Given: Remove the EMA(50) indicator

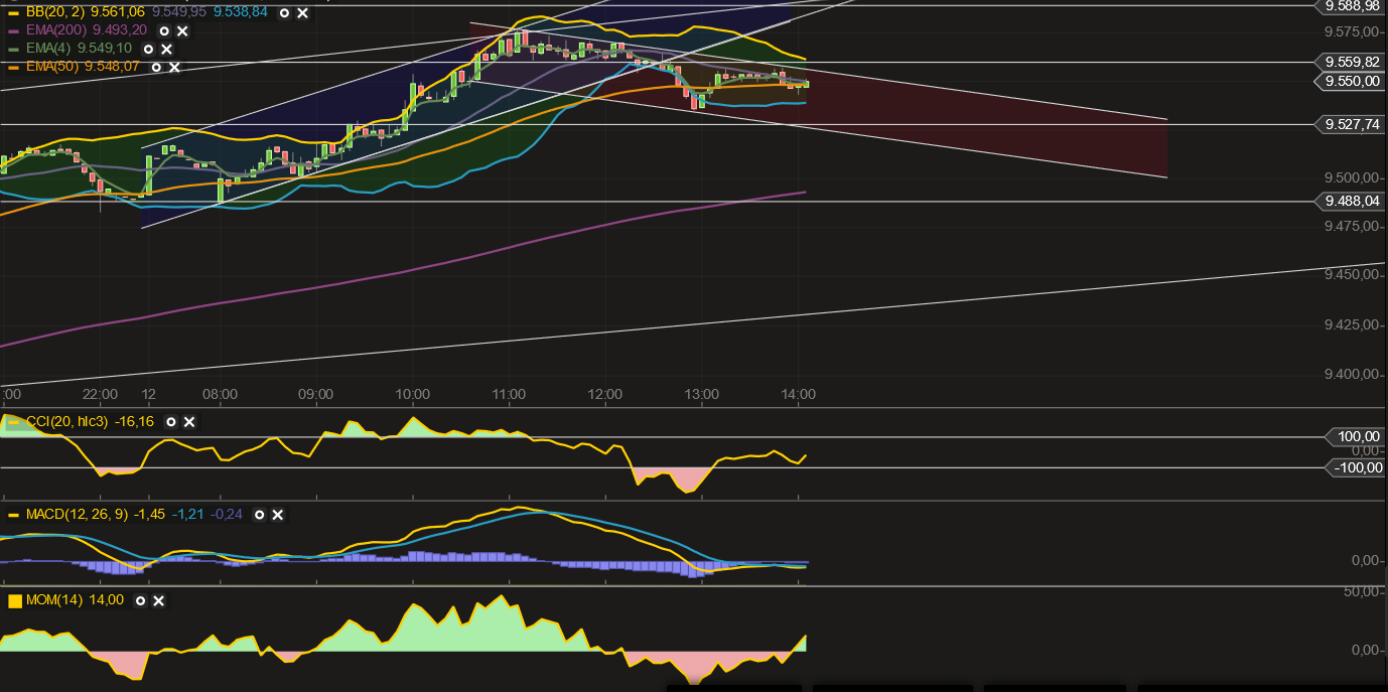Looking at the screenshot, I should point(175,67).
